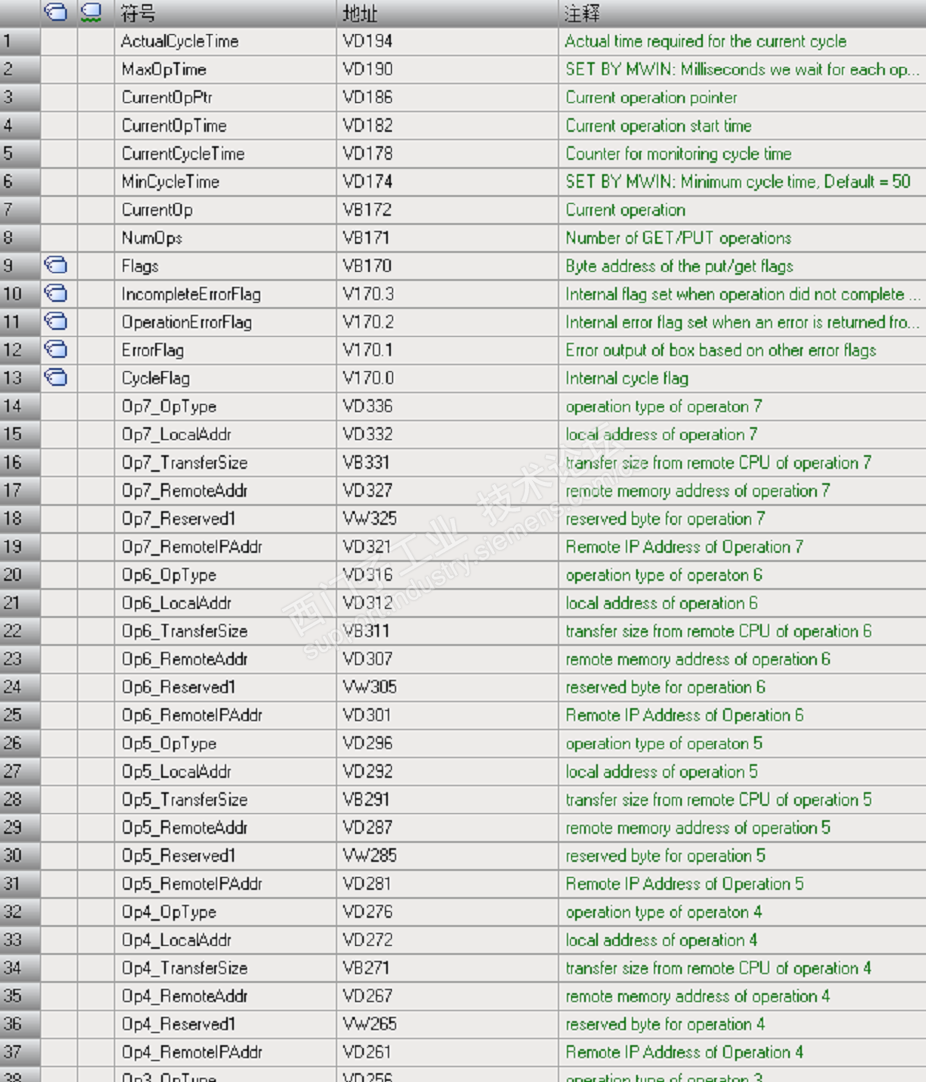The height and width of the screenshot is (1082, 926).
Task: Click comment 'Current operation pointer'
Action: [651, 97]
